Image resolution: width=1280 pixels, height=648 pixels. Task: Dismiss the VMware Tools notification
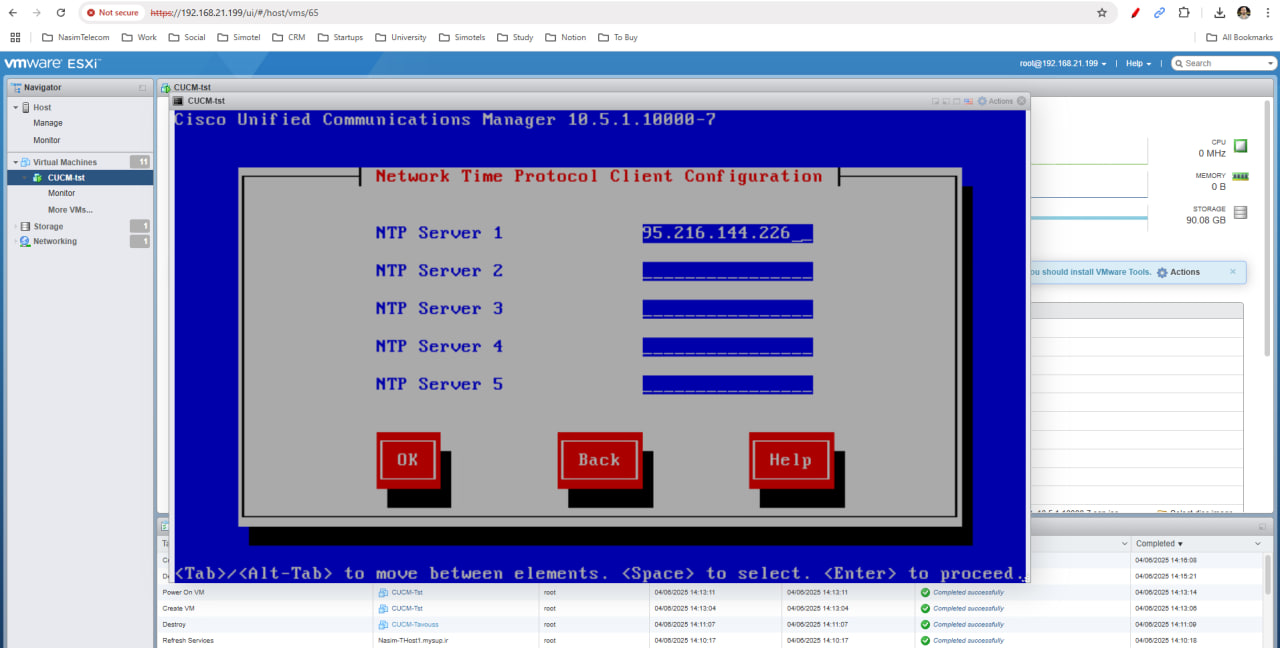tap(1233, 271)
